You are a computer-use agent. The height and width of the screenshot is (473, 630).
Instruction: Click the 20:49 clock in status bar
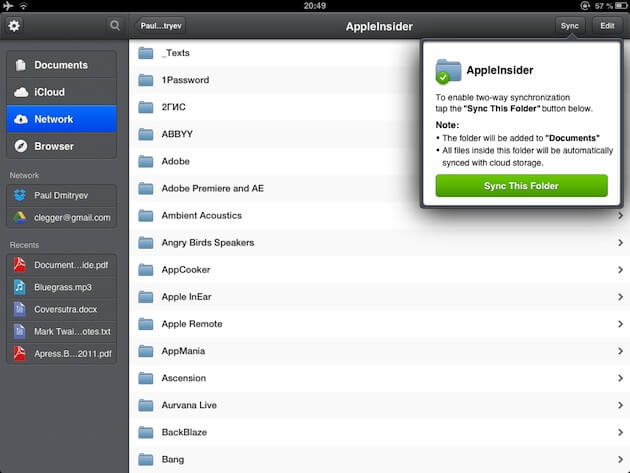[315, 6]
